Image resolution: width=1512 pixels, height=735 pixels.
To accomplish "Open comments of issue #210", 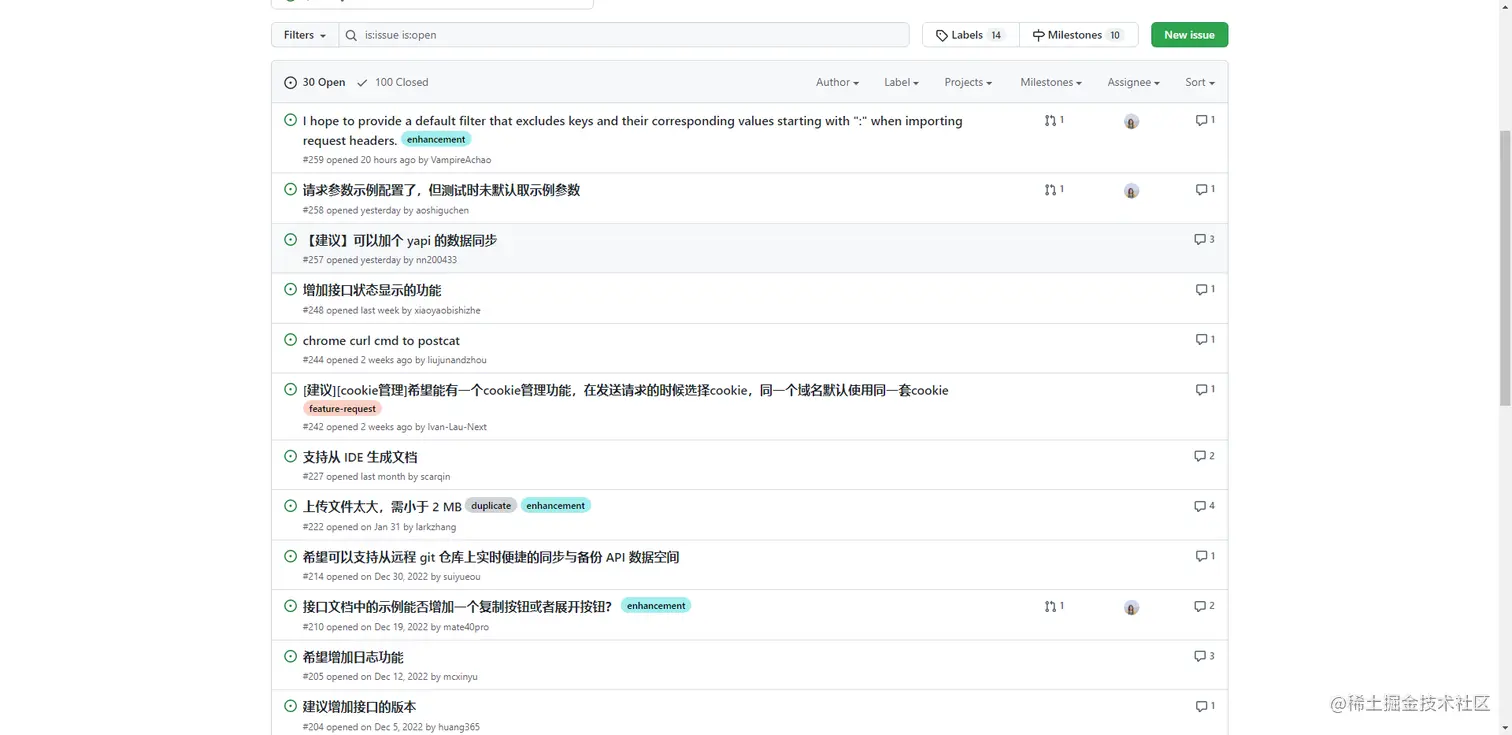I will 1204,606.
